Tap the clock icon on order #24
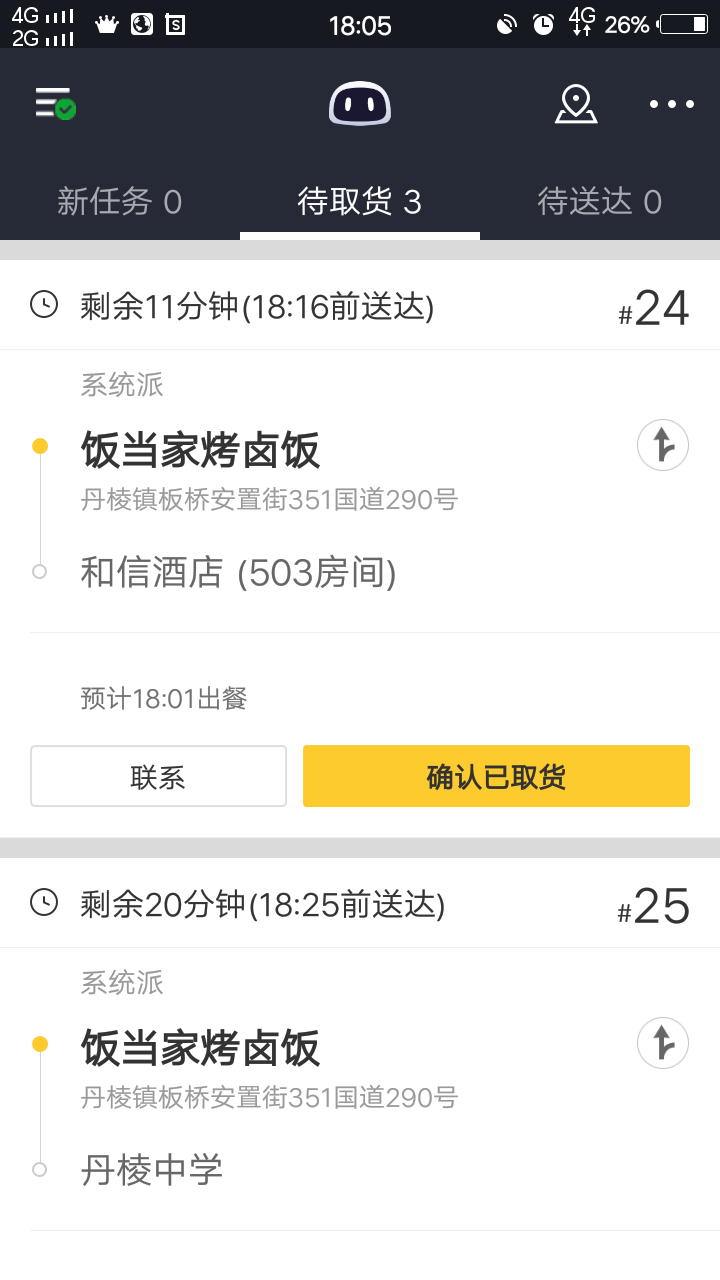 pos(44,305)
